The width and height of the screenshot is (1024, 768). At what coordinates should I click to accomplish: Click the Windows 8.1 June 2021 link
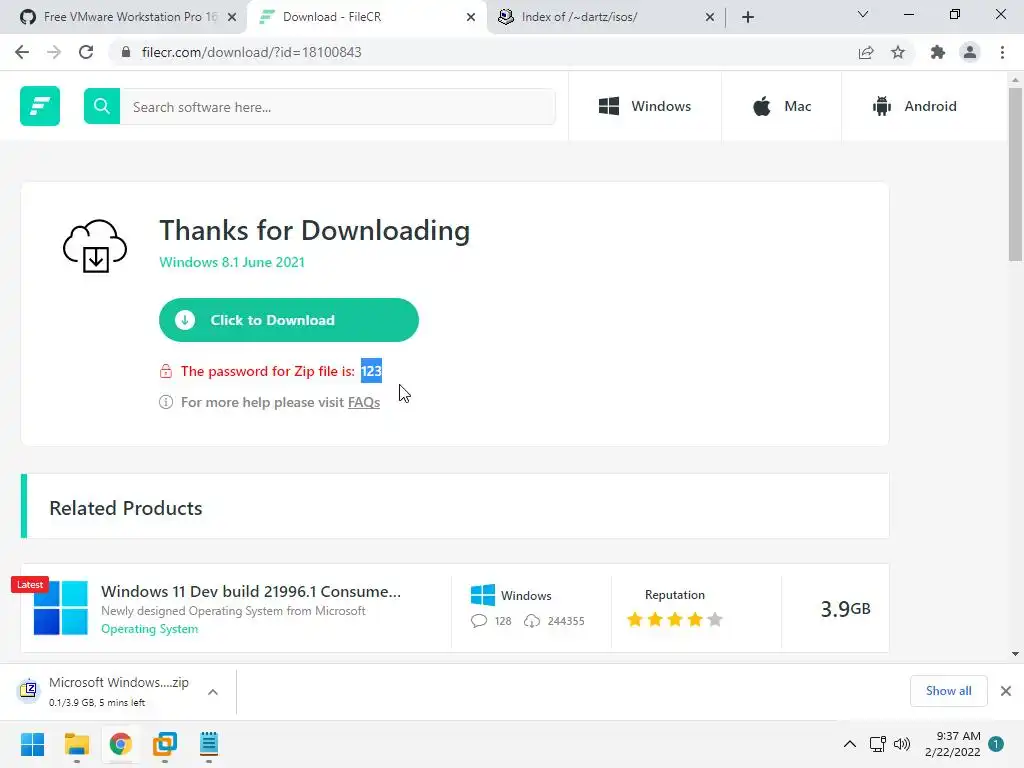tap(232, 262)
